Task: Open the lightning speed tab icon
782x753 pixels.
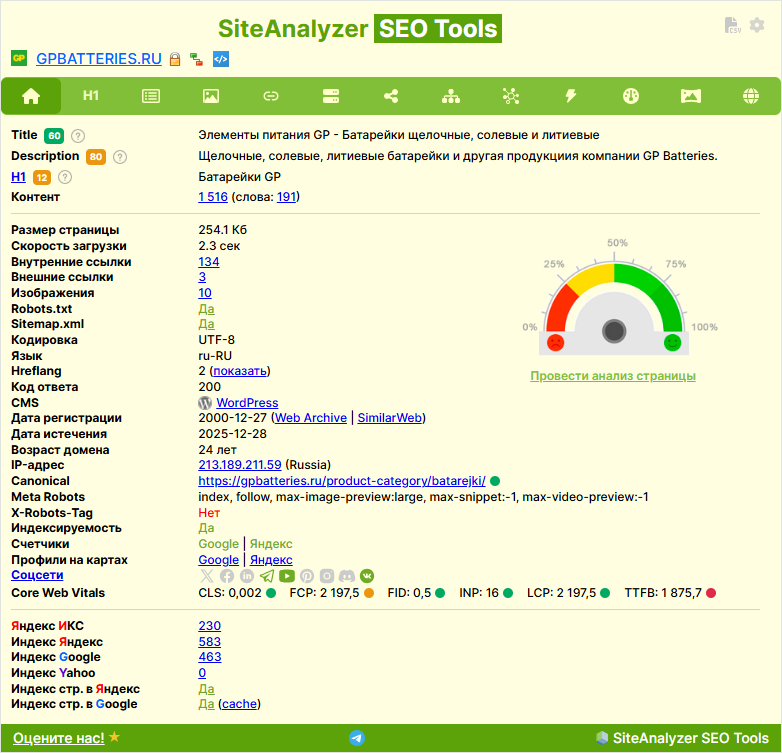Action: 571,96
